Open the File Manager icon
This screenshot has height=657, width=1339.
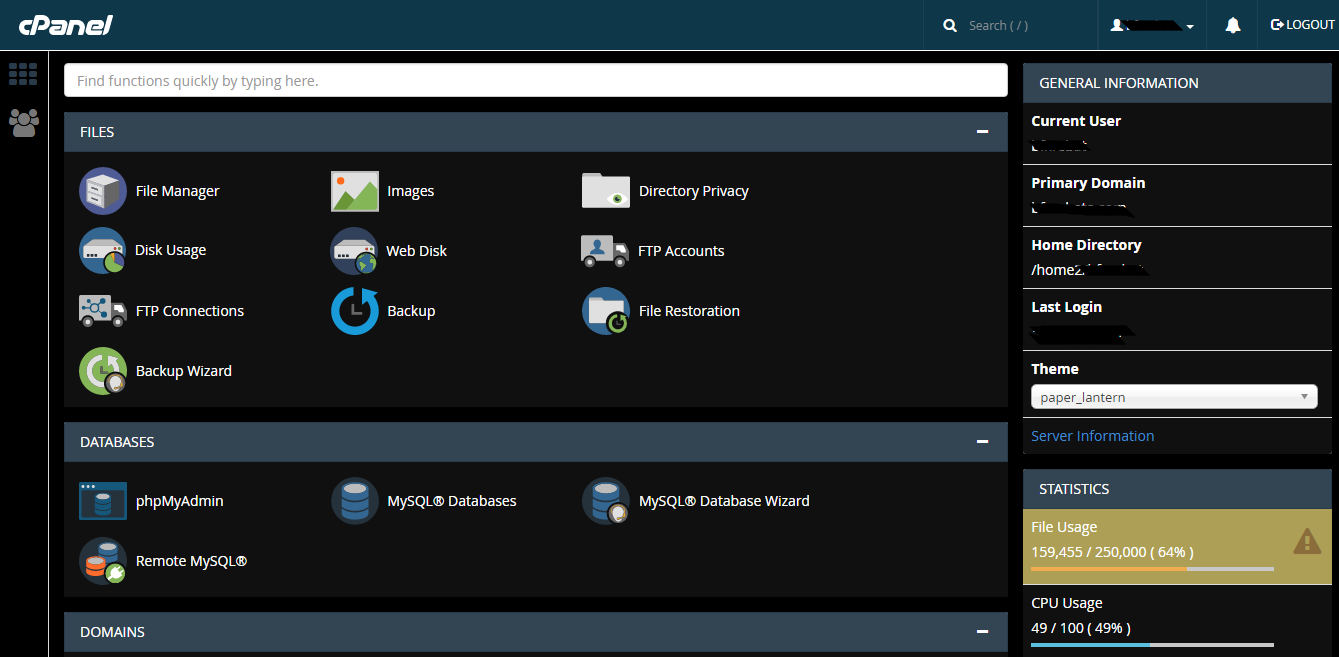point(103,191)
